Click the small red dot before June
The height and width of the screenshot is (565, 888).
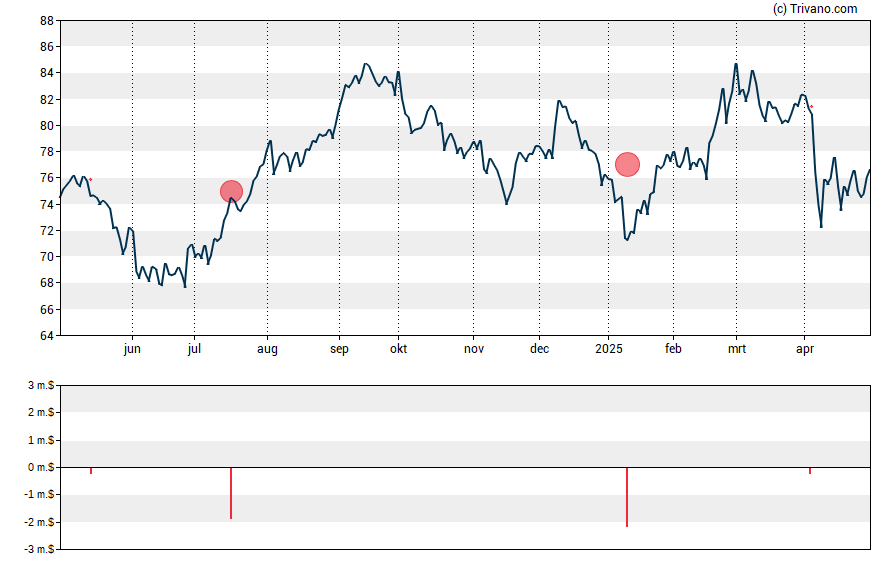click(91, 179)
